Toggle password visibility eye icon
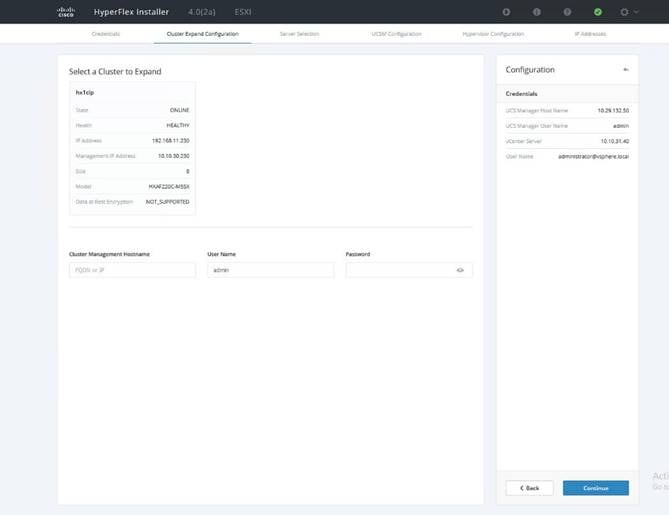 point(460,270)
